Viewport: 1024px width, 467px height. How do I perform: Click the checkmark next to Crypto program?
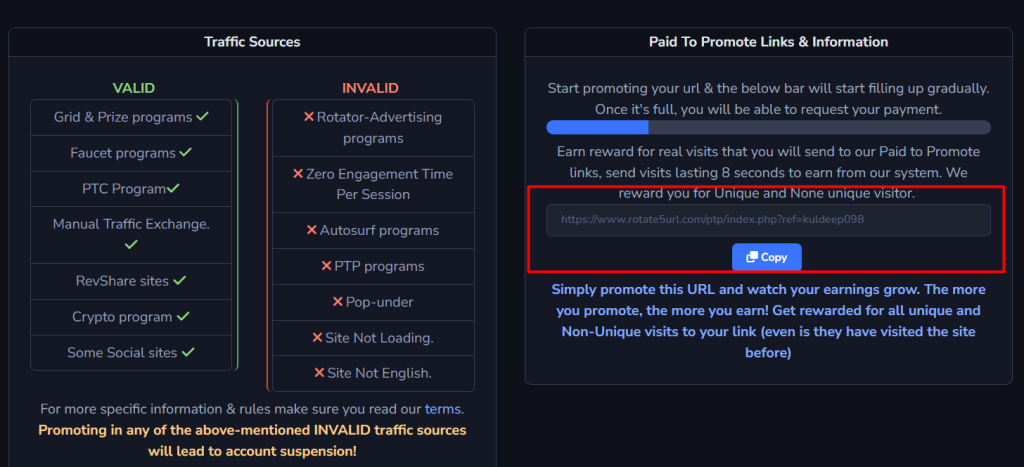tap(183, 316)
